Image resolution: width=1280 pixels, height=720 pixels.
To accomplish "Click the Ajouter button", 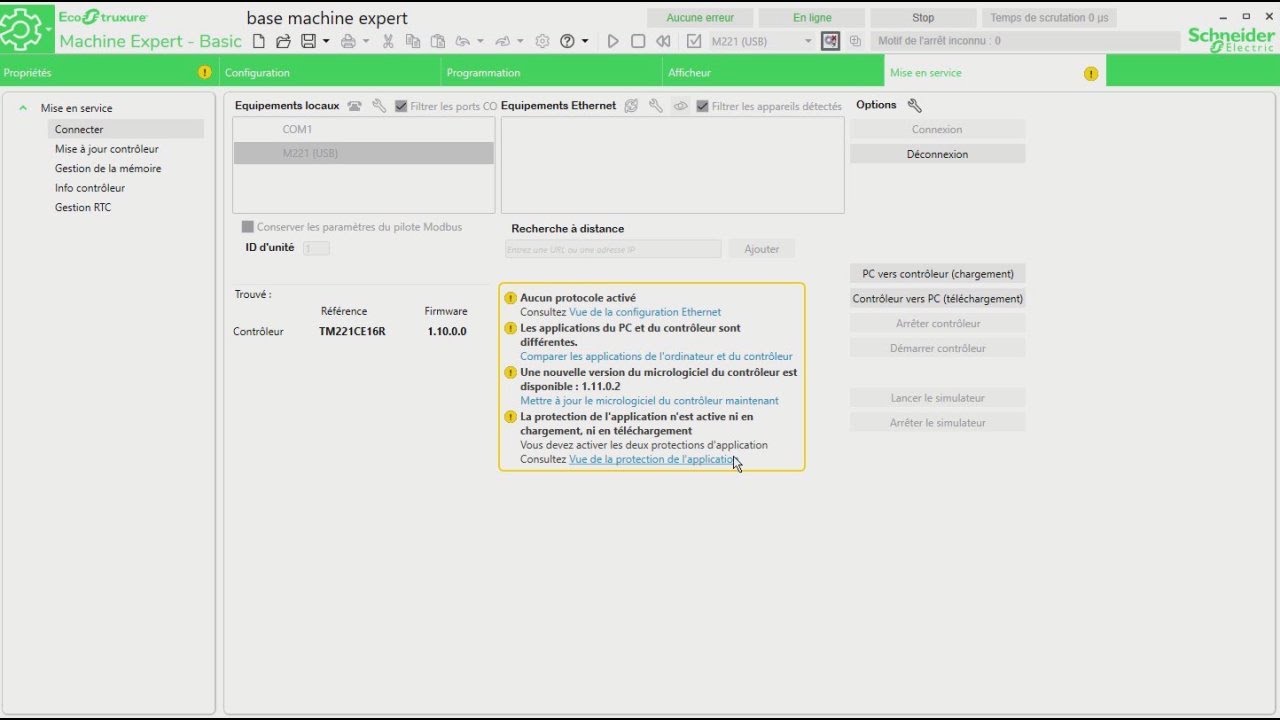I will click(x=762, y=249).
